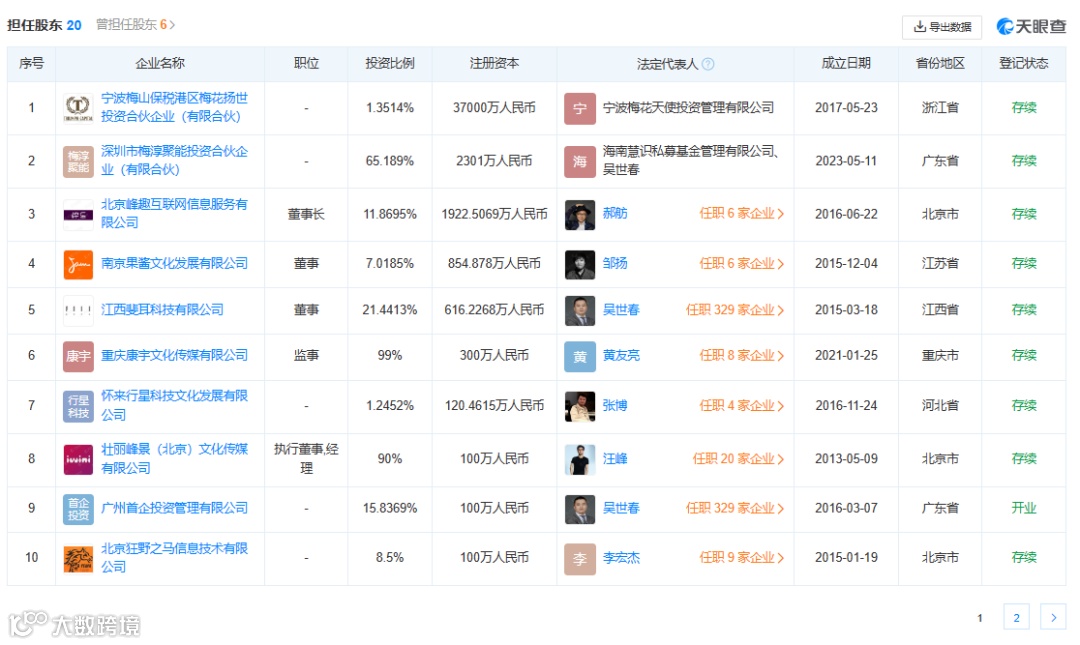This screenshot has width=1080, height=645.
Task: Open 宁波梅山保税港区梅花扬世投资合伙企业 company logo
Action: pos(79,108)
